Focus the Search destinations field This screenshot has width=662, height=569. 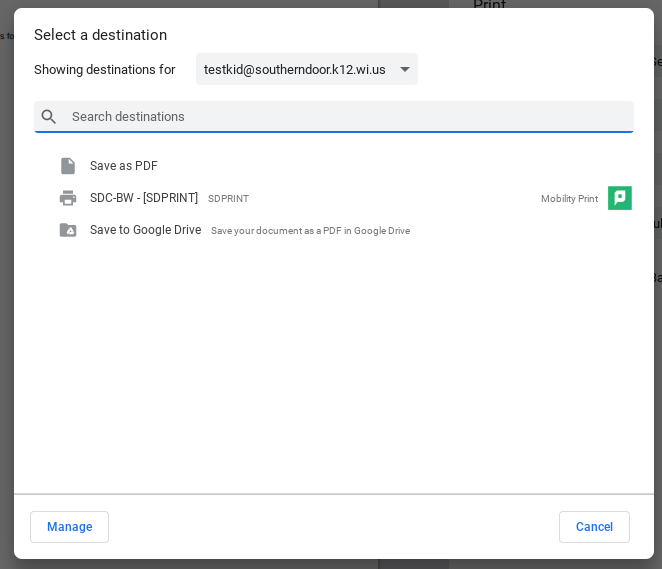click(334, 117)
